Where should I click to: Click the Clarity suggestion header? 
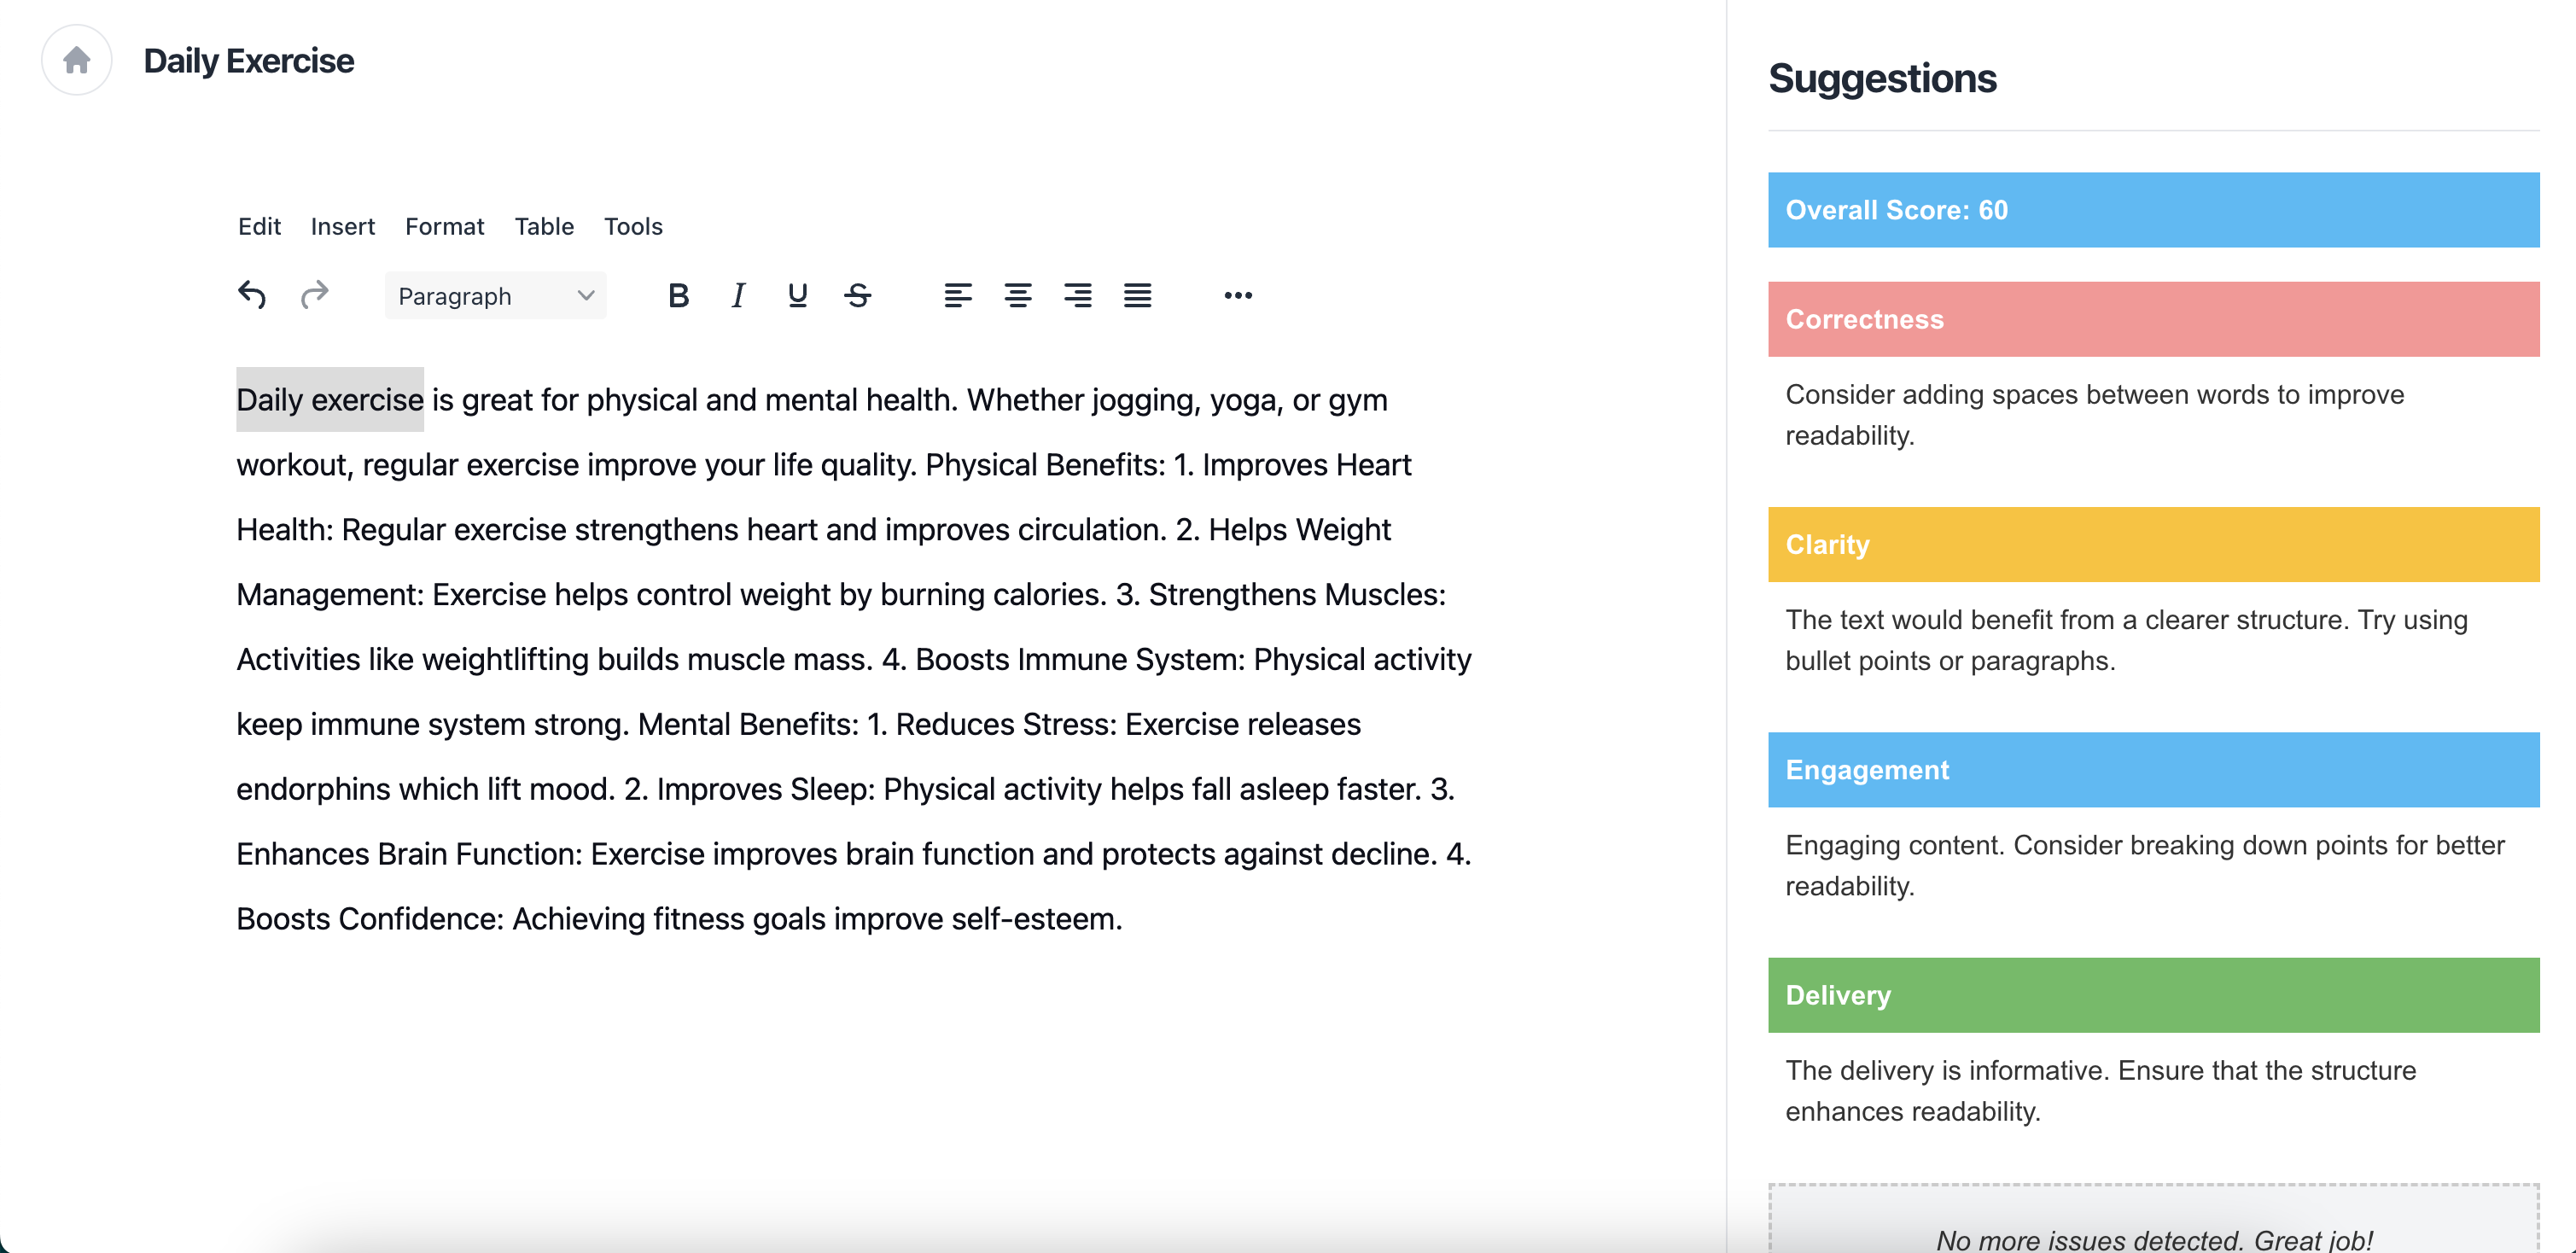pyautogui.click(x=2153, y=545)
